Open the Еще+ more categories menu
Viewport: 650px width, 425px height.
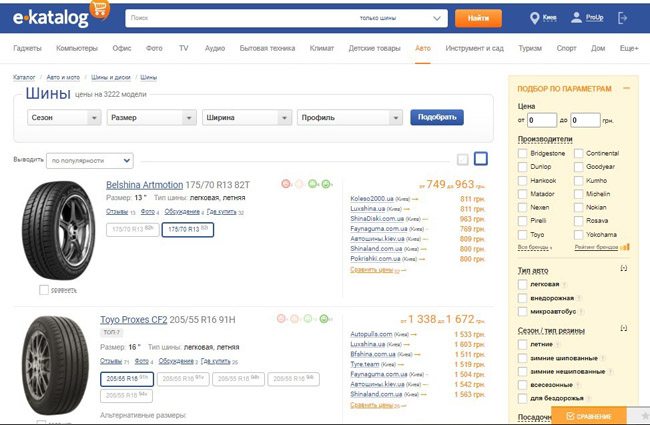629,49
